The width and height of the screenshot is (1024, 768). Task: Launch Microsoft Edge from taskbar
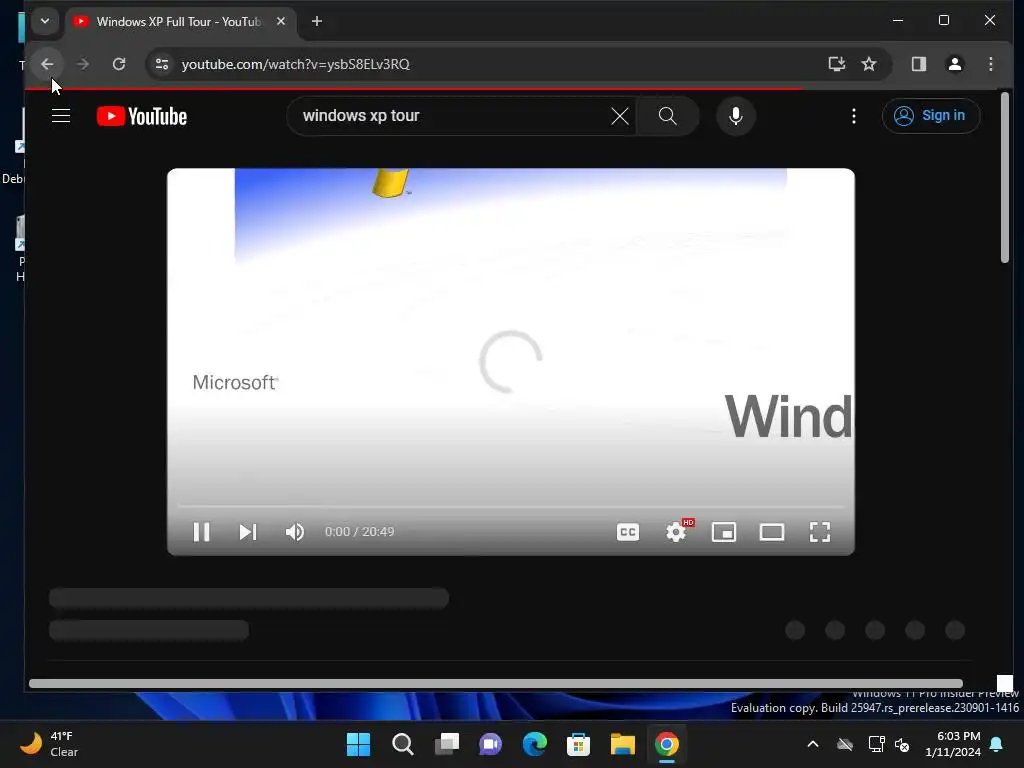pos(535,744)
